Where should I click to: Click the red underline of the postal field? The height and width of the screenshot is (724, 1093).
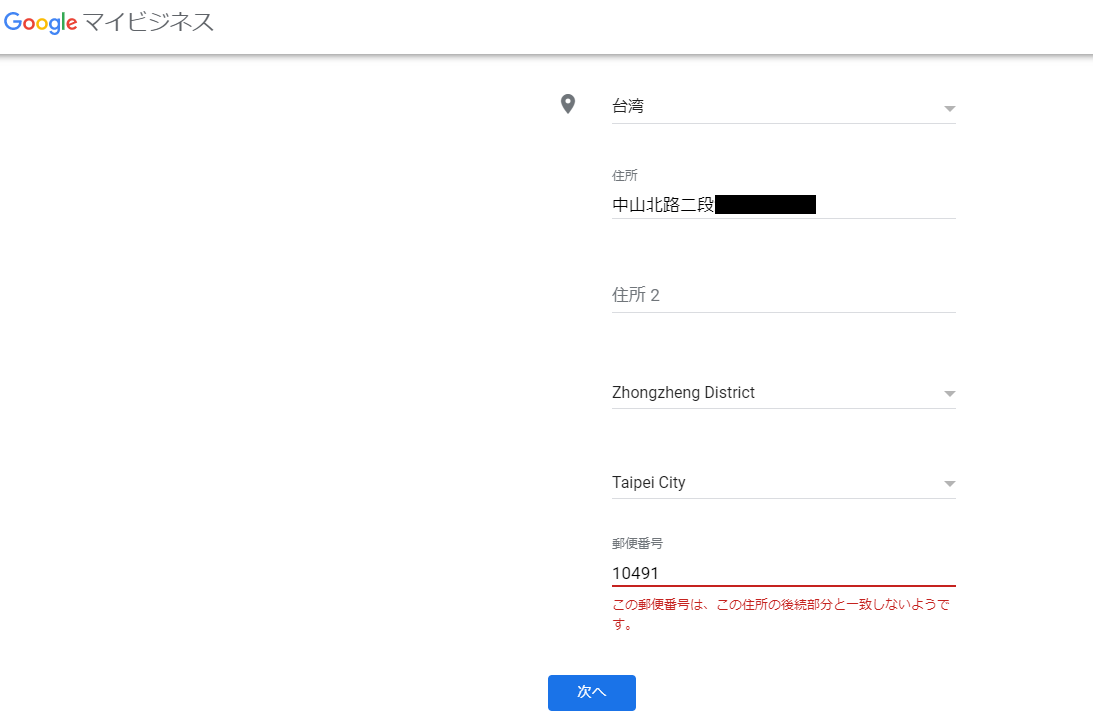(x=784, y=586)
